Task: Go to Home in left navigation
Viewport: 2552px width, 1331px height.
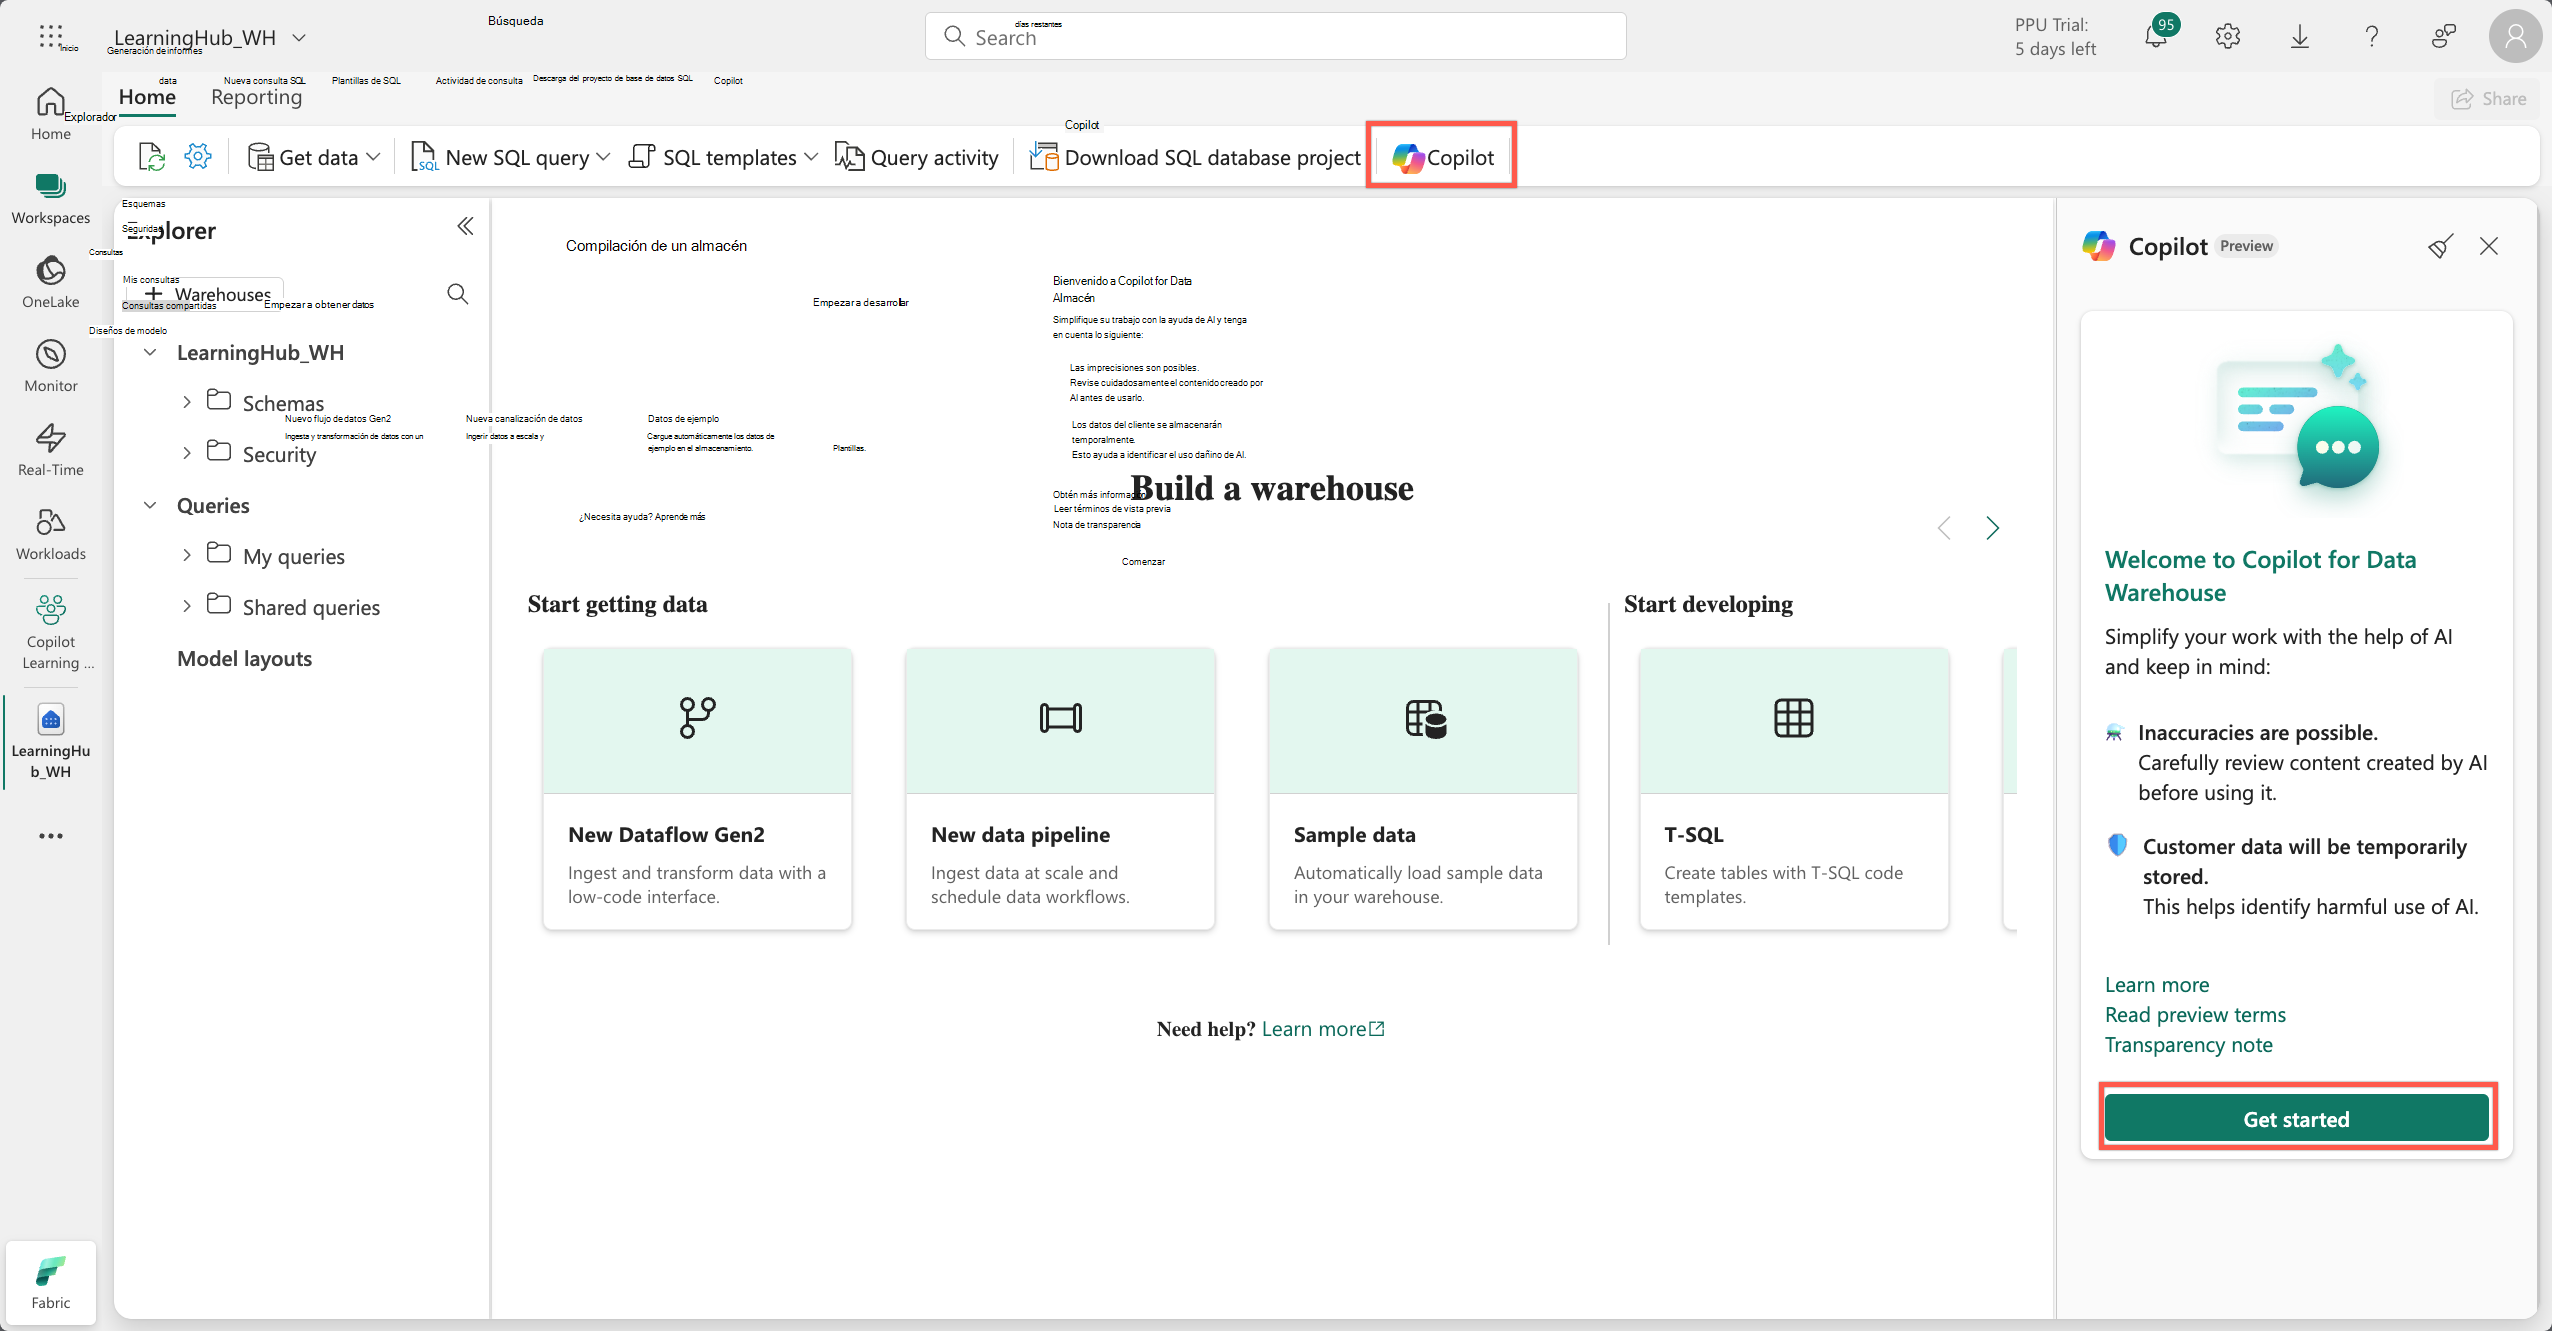Action: click(x=51, y=114)
